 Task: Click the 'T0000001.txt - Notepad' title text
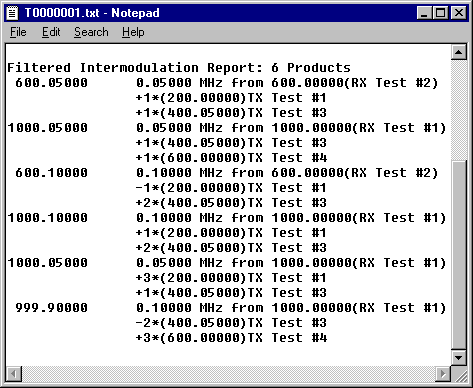click(92, 13)
